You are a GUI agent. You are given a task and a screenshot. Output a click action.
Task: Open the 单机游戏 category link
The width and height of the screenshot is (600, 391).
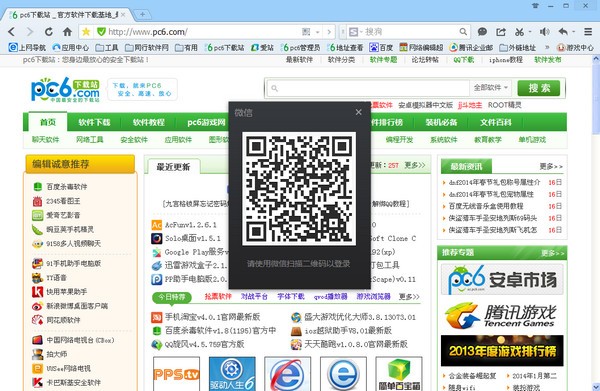coord(532,140)
